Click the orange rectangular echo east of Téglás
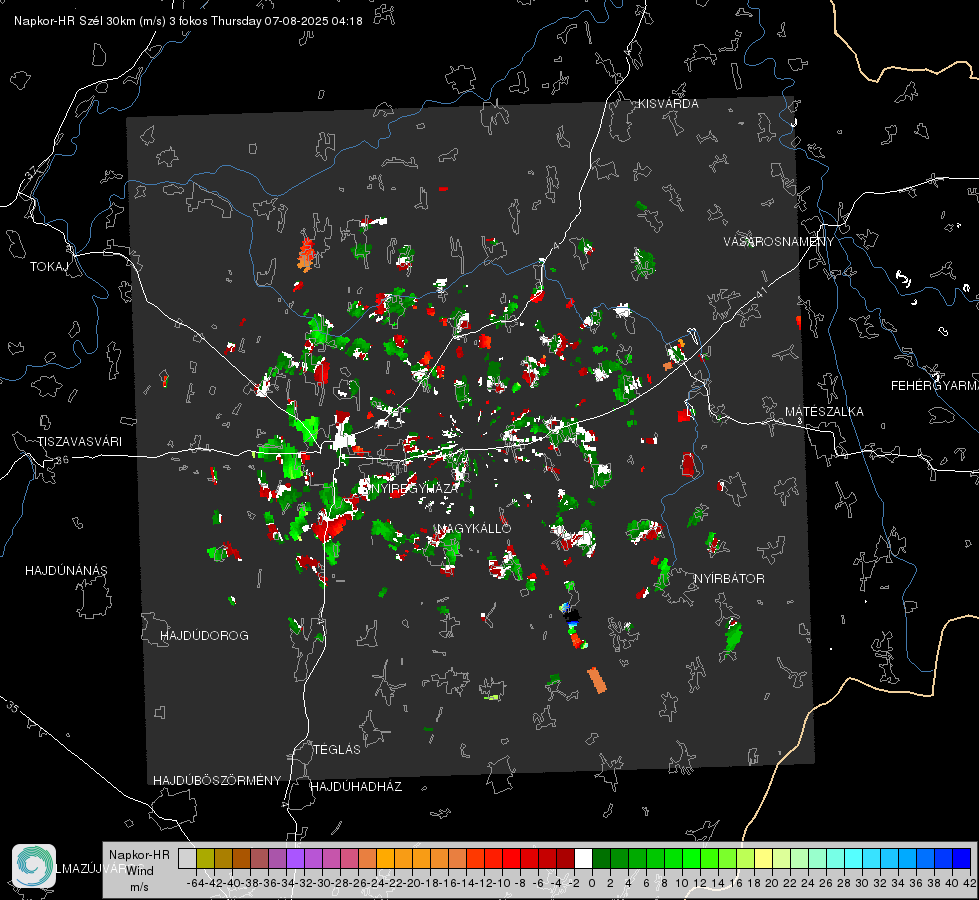 [597, 680]
